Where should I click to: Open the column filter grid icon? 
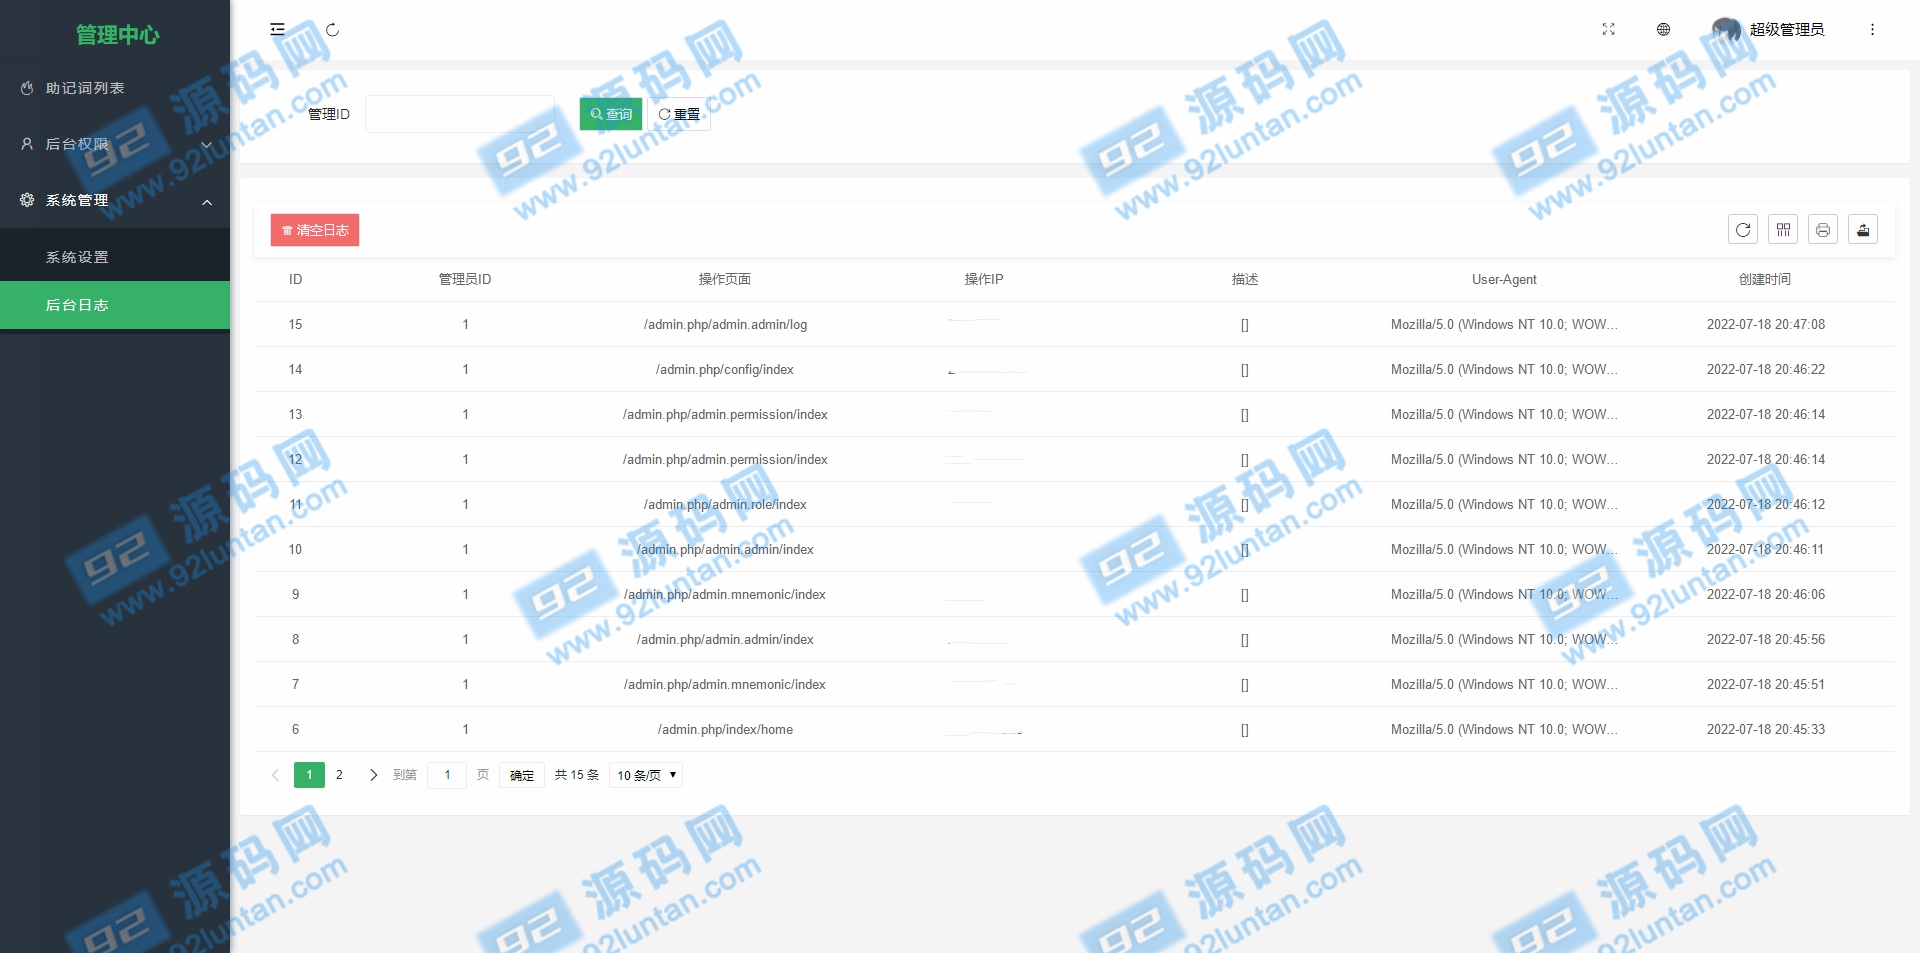[1783, 230]
